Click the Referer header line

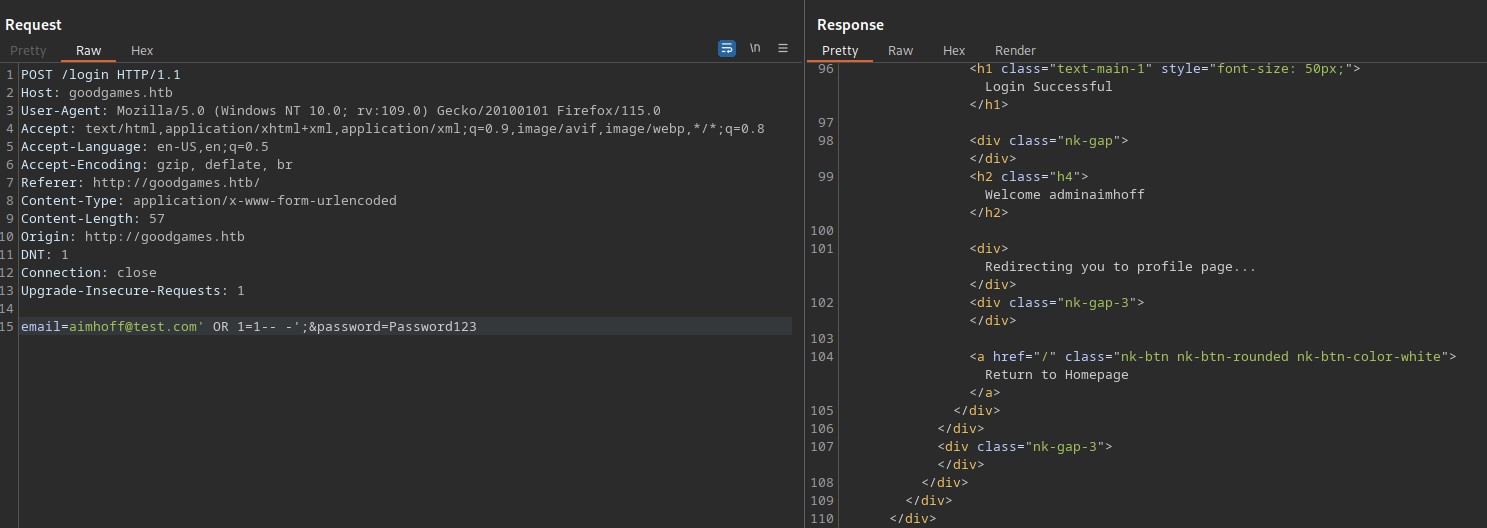(141, 183)
